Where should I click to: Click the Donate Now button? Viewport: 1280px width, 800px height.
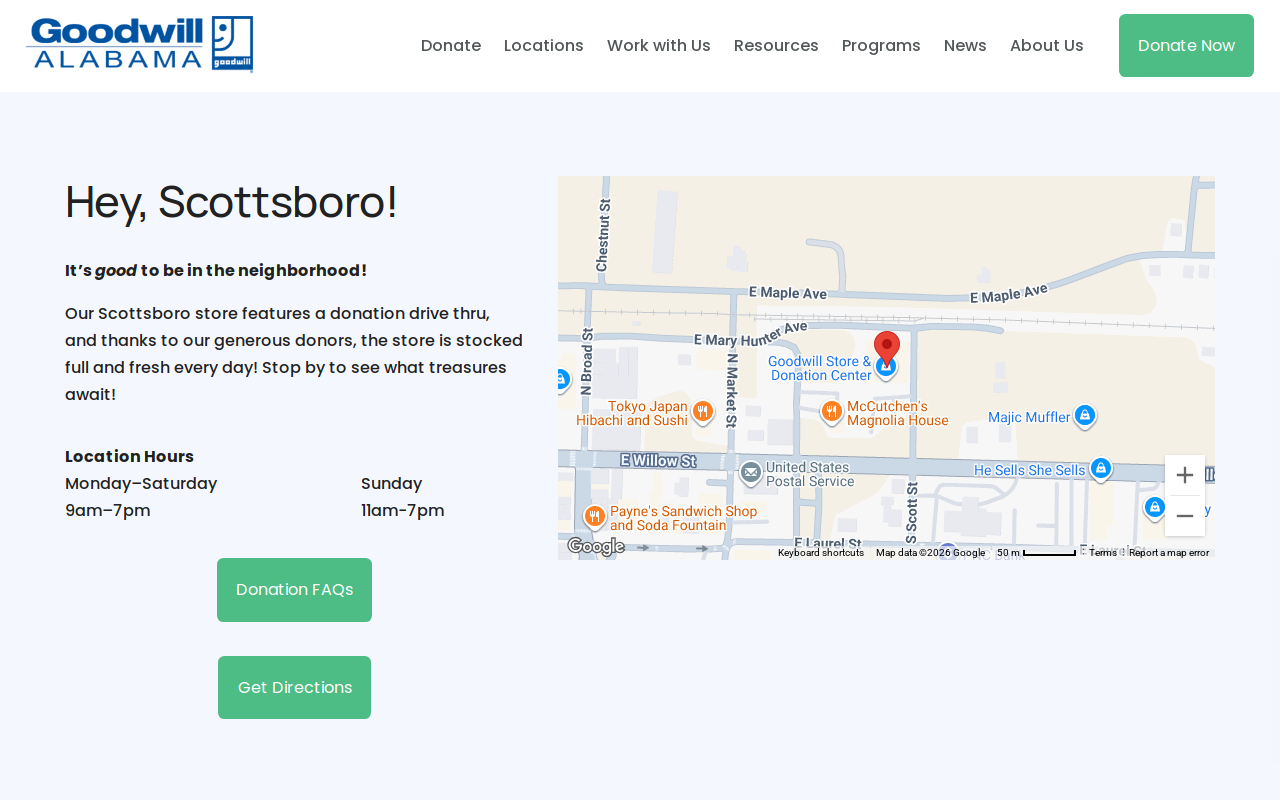pyautogui.click(x=1186, y=46)
